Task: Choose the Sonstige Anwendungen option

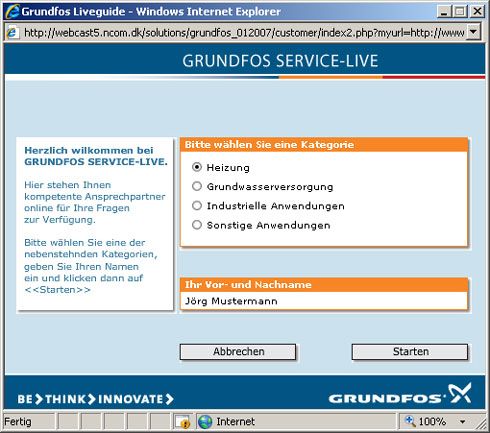Action: [x=197, y=225]
